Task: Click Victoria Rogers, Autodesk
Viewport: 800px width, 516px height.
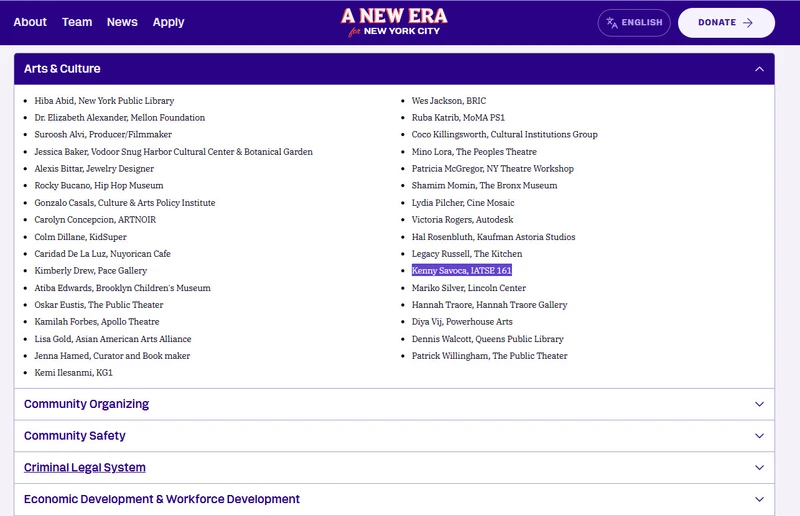Action: [462, 219]
